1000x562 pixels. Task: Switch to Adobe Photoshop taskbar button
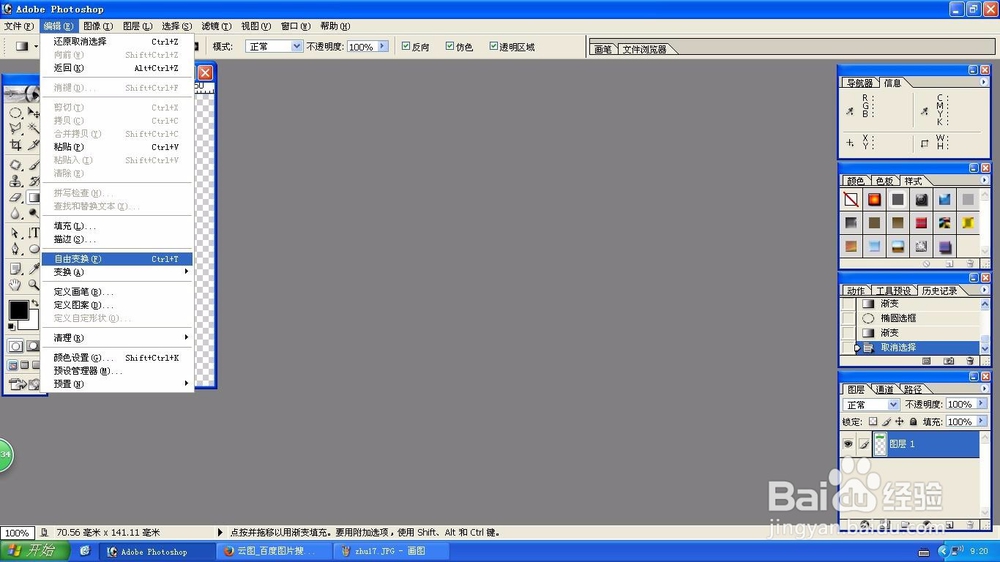[157, 551]
